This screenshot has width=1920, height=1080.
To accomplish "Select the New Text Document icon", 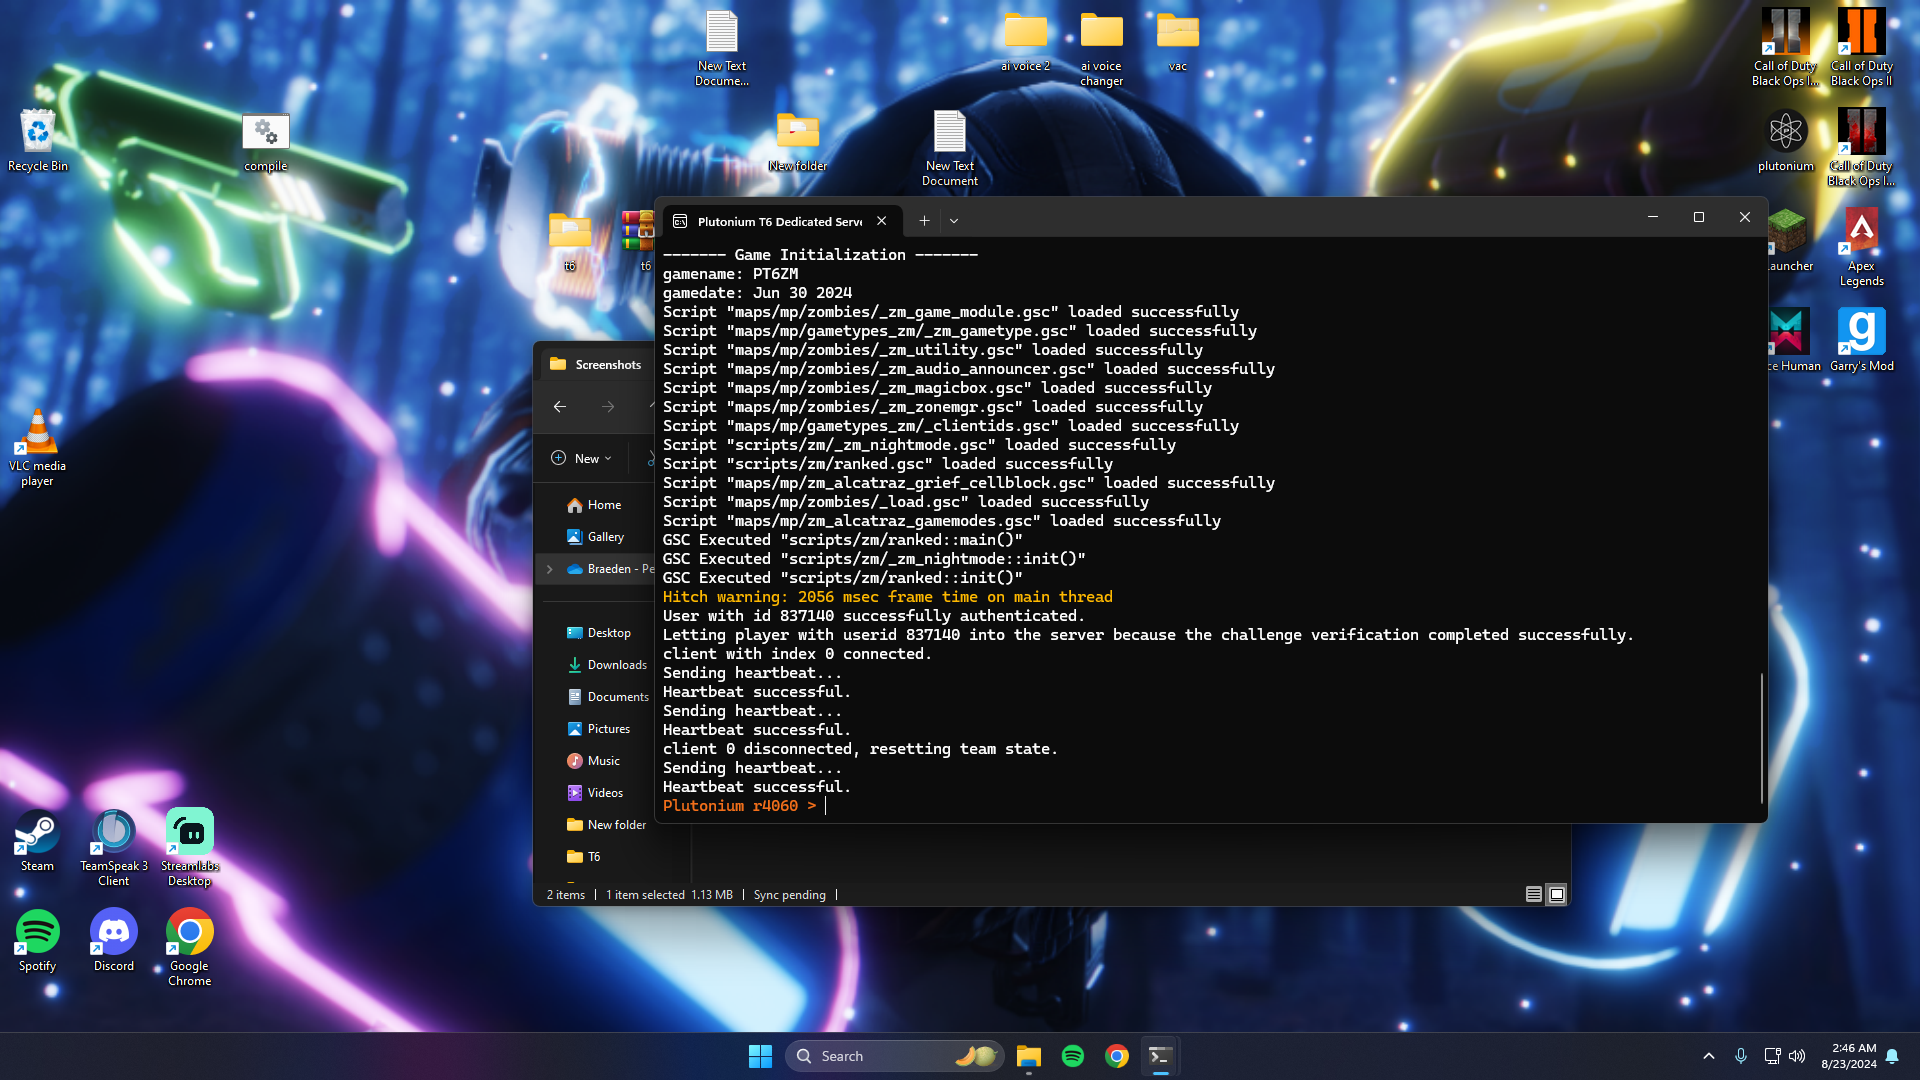I will click(x=949, y=147).
